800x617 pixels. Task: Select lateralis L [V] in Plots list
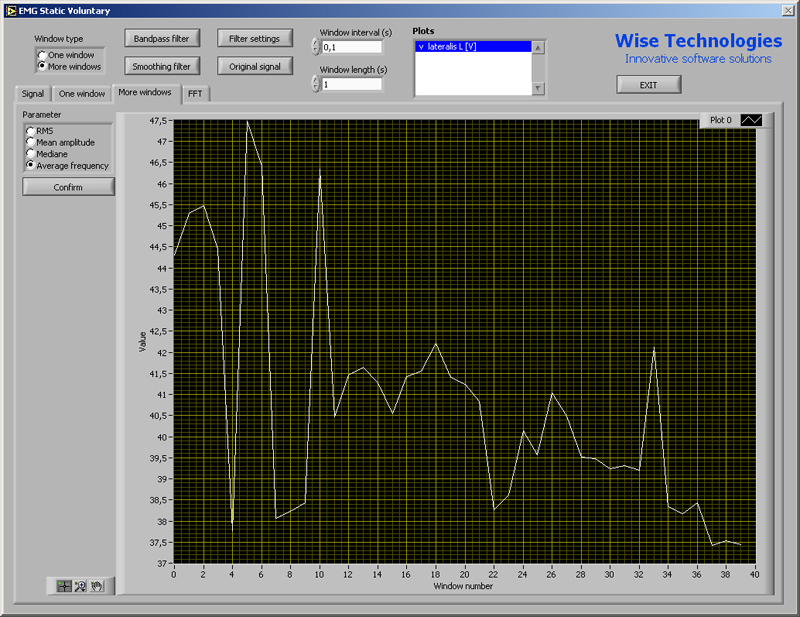473,46
